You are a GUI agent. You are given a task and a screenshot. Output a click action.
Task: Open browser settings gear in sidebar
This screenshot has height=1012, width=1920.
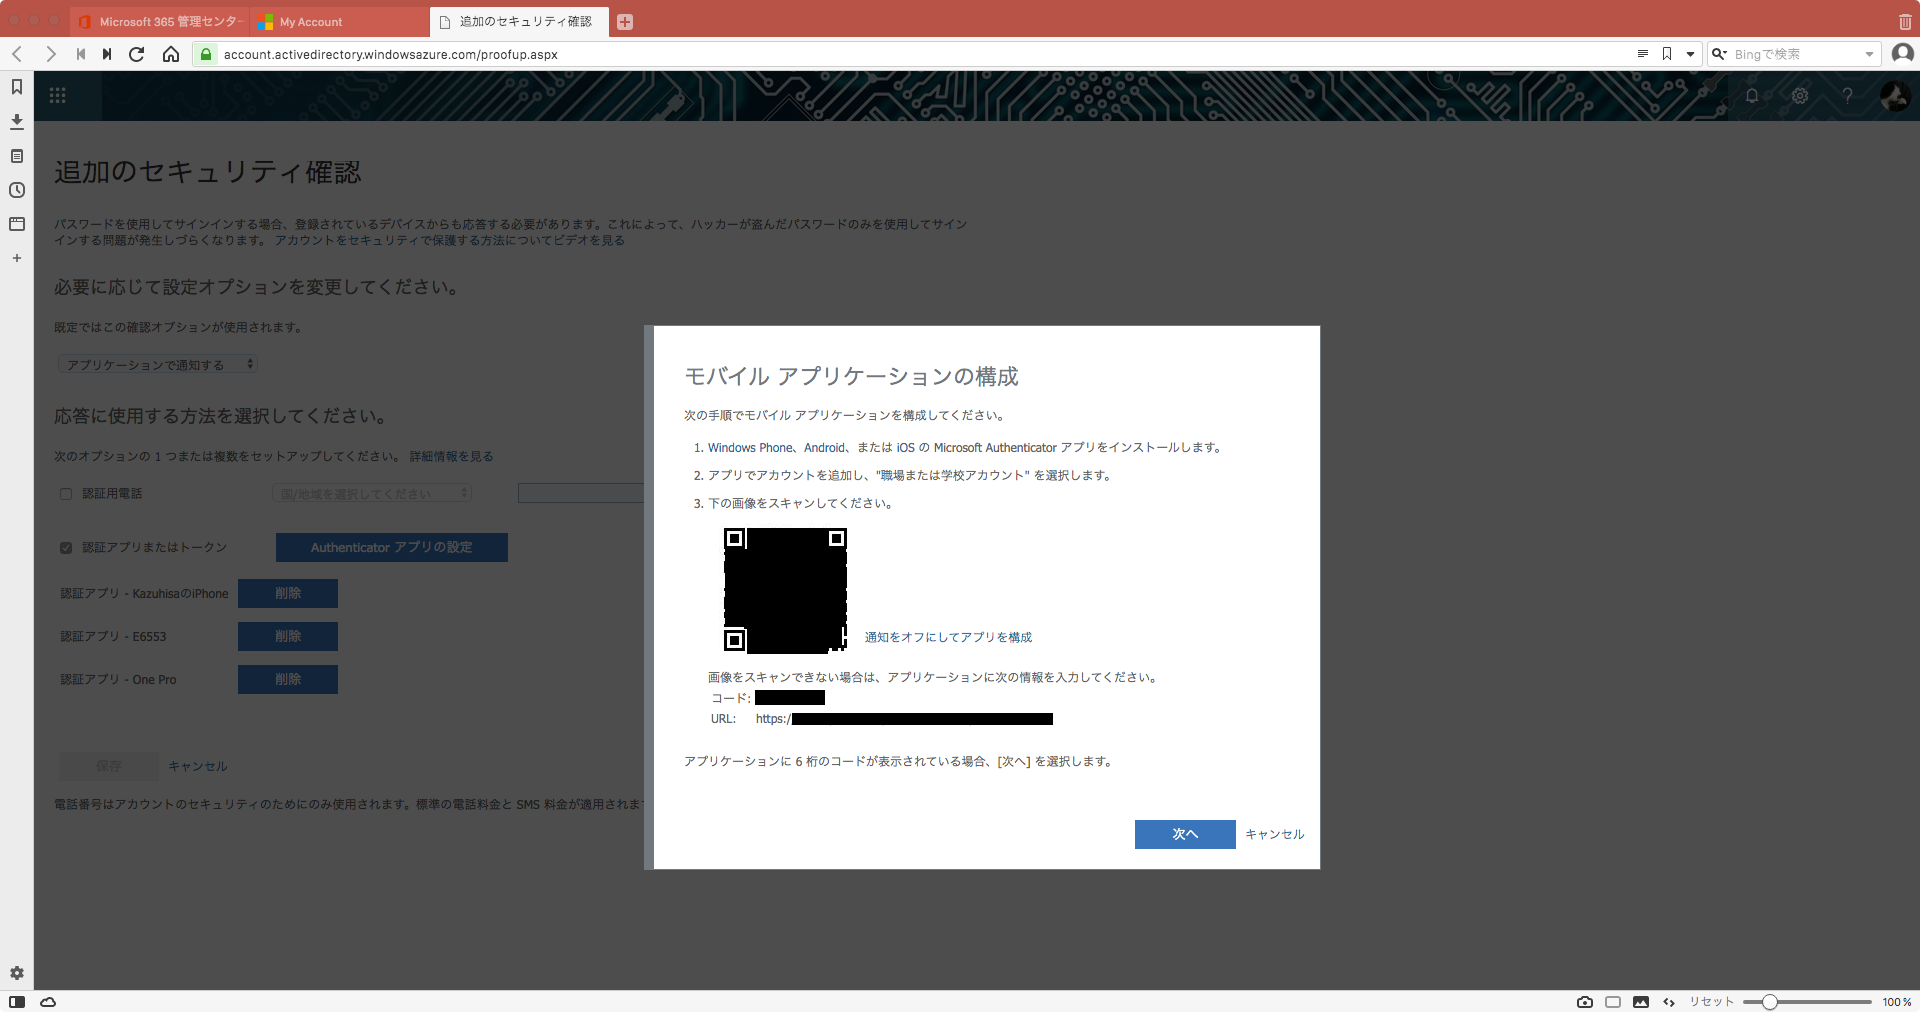click(x=17, y=973)
